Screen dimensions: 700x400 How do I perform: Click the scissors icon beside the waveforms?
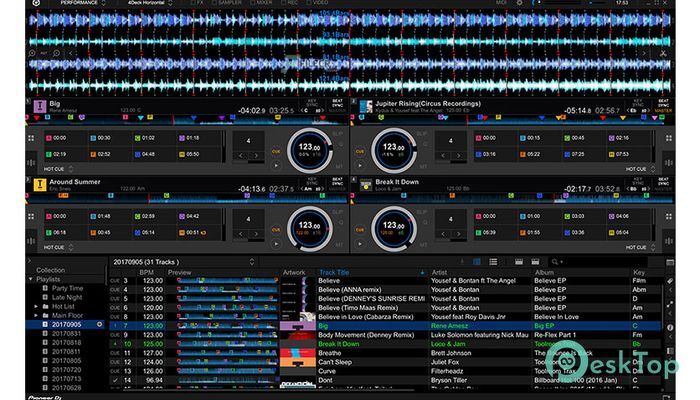(x=663, y=53)
